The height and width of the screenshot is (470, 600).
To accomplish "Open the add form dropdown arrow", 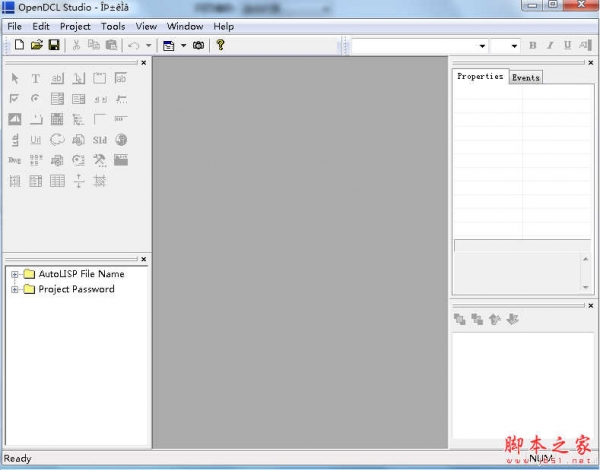I will point(183,46).
